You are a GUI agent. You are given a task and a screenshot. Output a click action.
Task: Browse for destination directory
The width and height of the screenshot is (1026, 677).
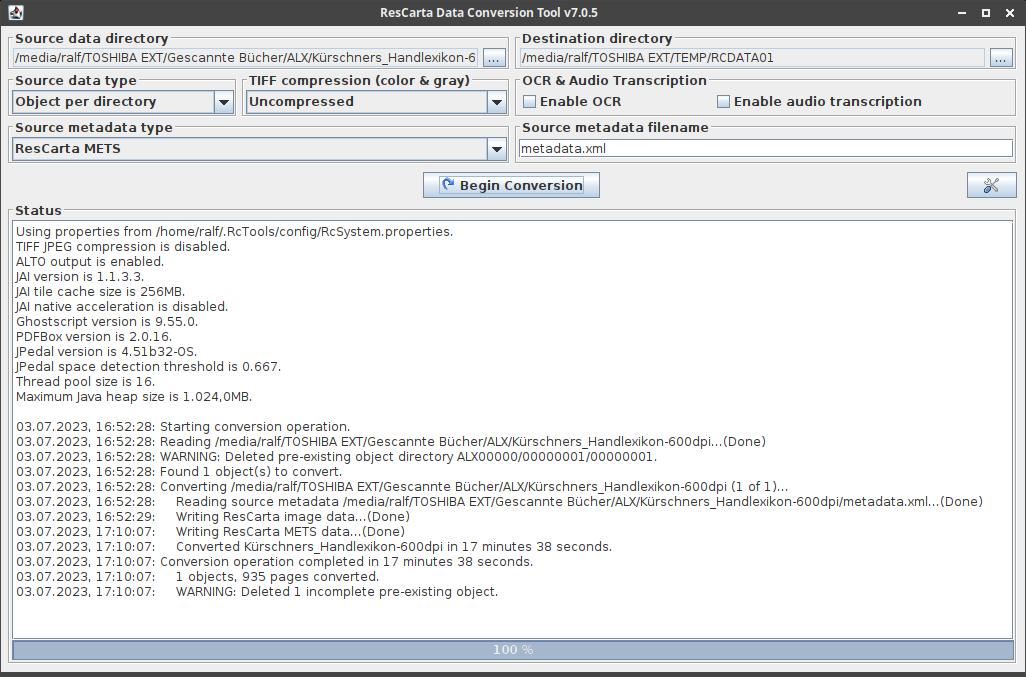(x=1000, y=58)
